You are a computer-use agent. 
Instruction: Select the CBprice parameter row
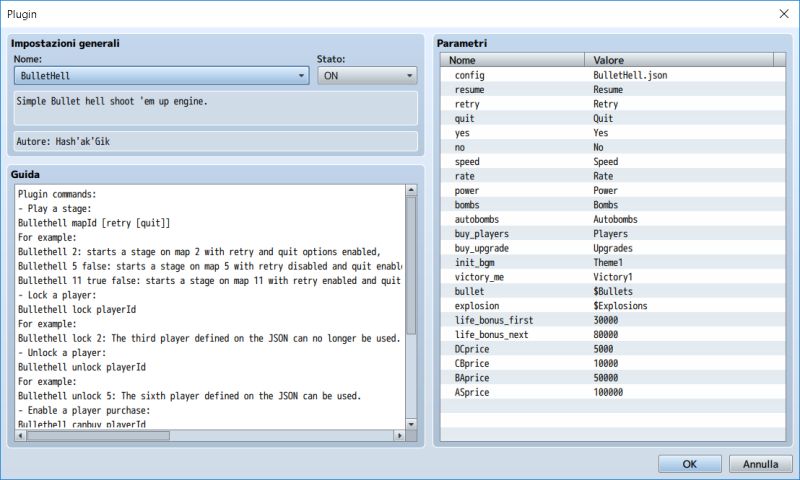(613, 363)
